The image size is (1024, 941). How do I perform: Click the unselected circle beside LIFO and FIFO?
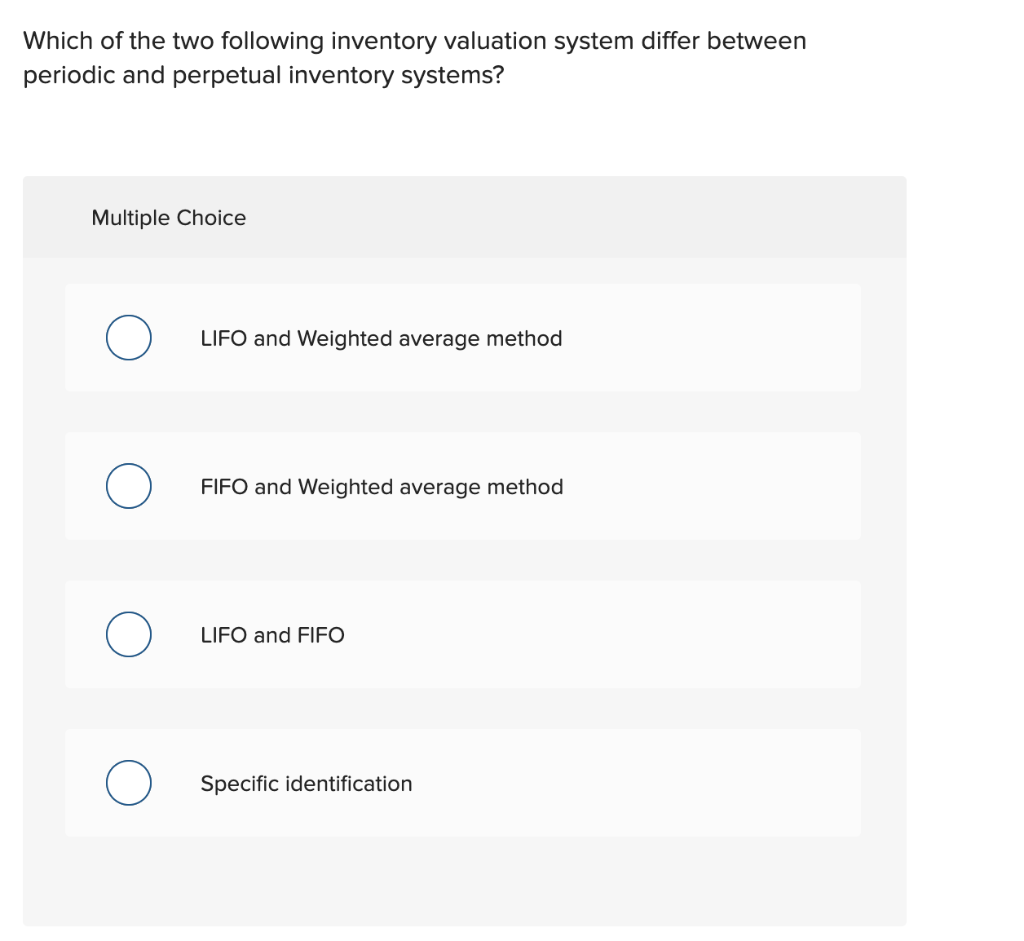click(128, 634)
